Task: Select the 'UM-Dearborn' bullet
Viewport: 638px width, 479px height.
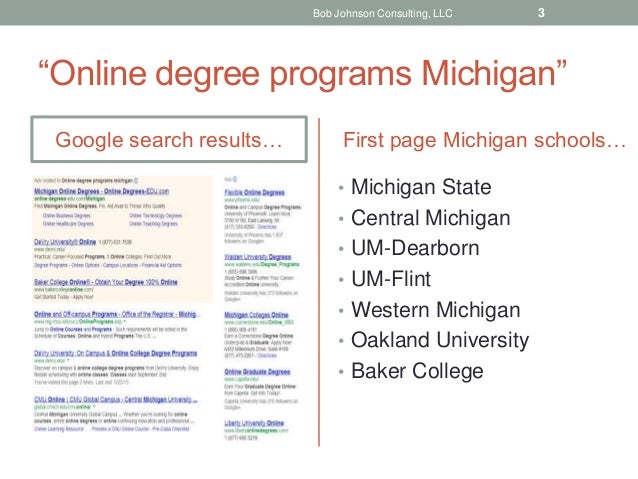Action: coord(415,248)
